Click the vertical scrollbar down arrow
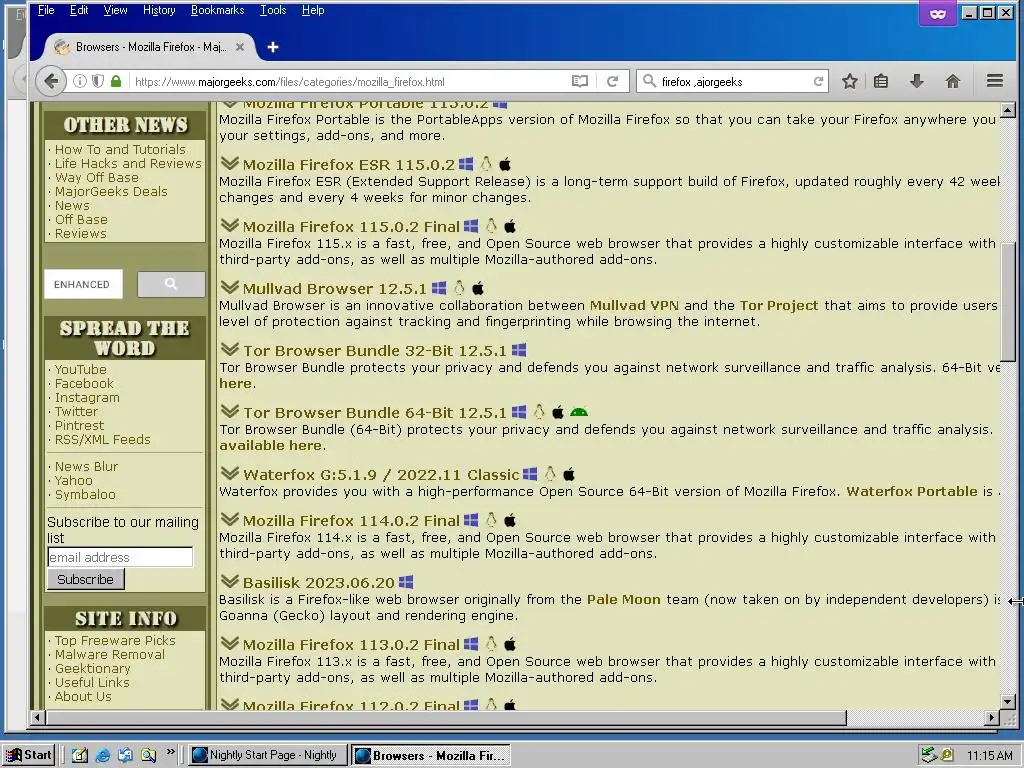 pos(1008,702)
